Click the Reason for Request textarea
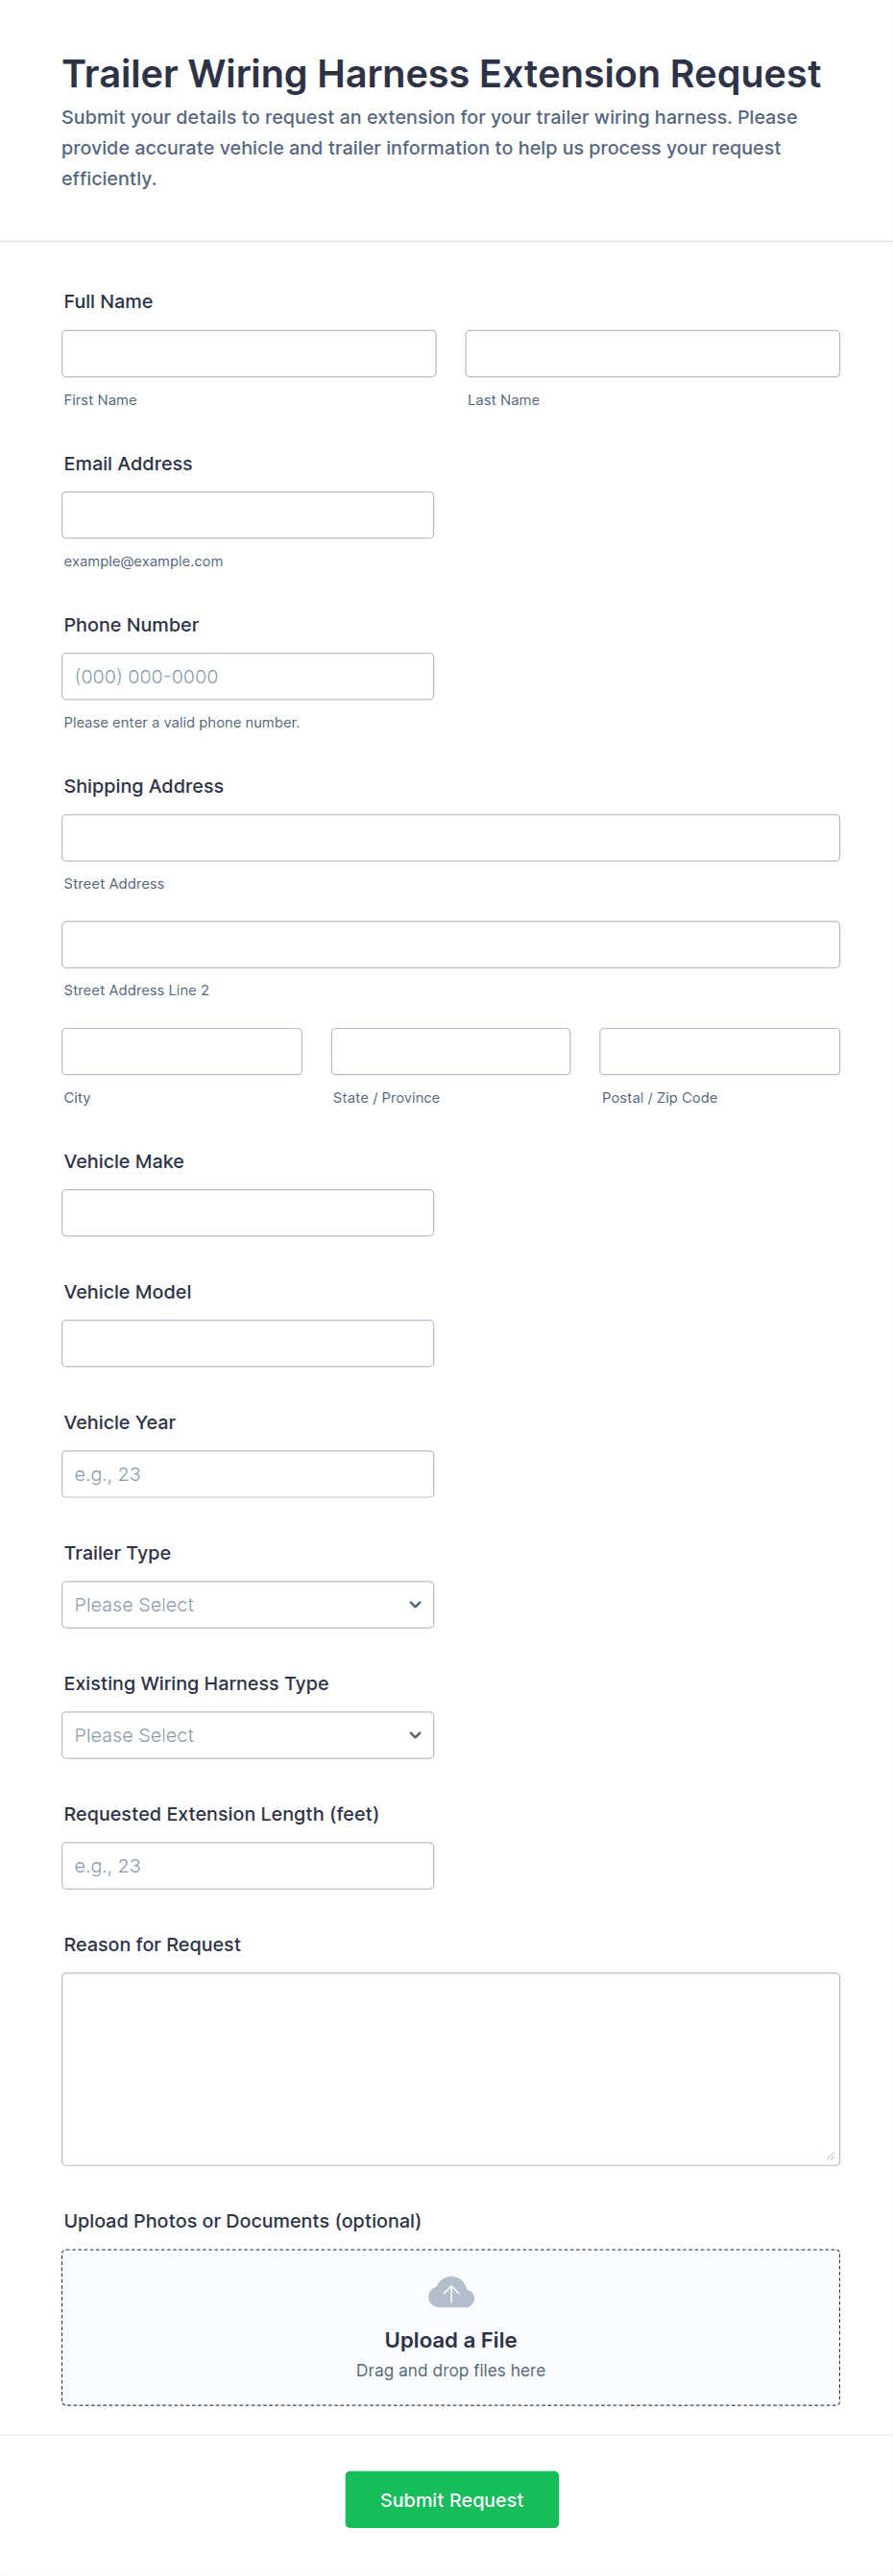 (450, 2068)
